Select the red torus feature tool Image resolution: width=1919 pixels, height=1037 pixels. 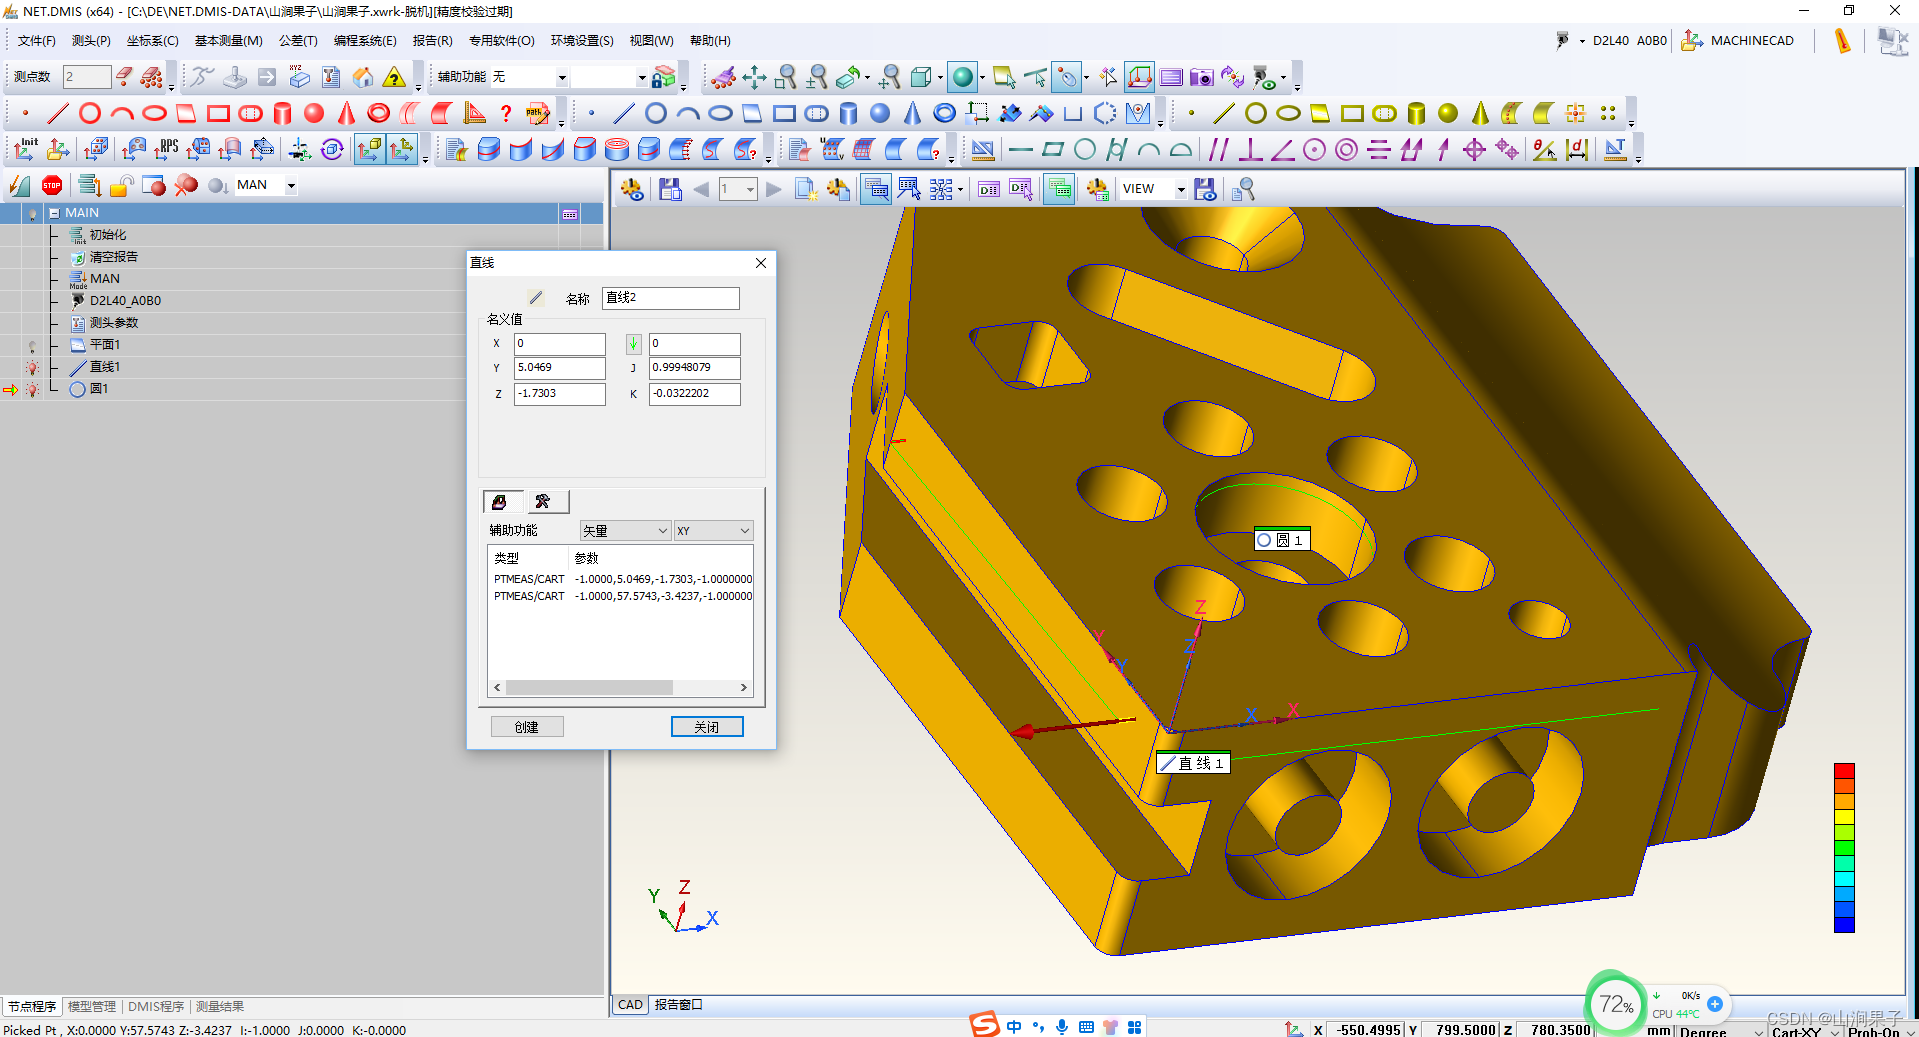378,113
